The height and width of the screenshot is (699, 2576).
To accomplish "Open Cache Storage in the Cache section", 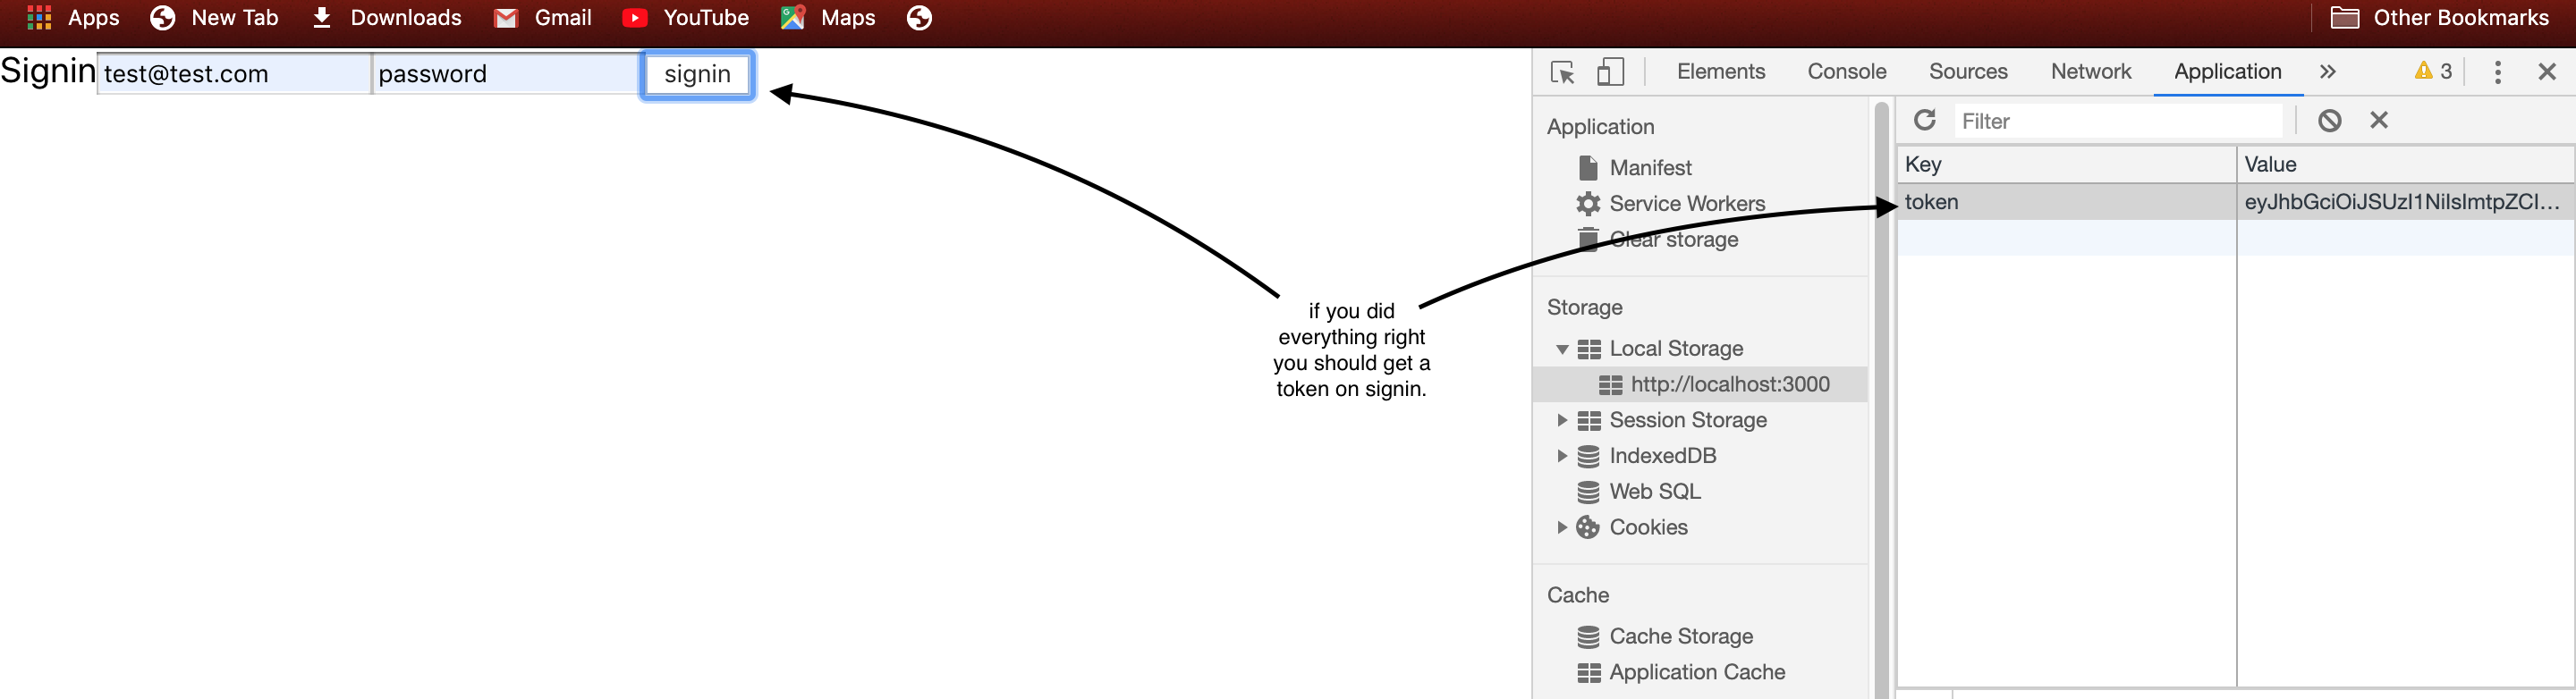I will tap(1681, 637).
